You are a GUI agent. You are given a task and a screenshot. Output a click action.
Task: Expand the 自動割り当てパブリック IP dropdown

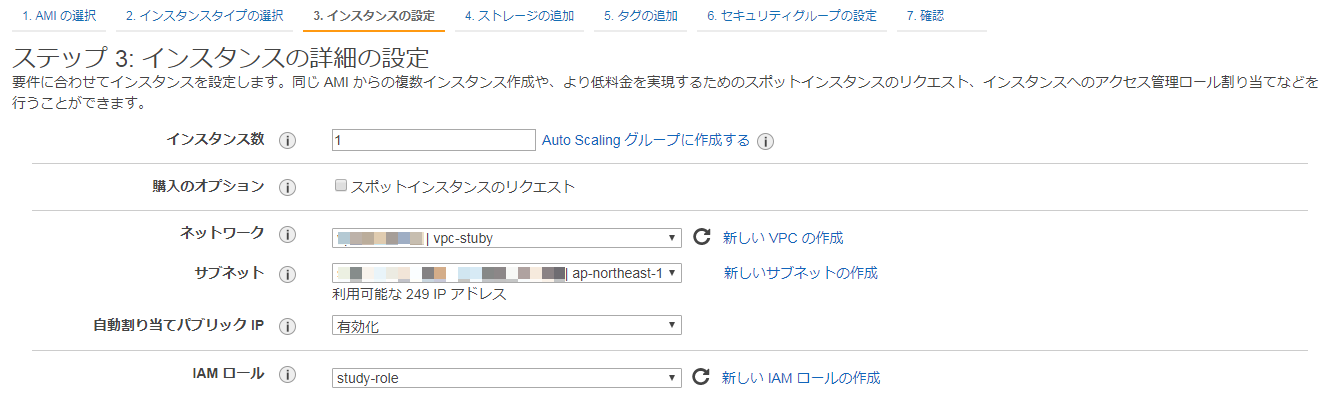pos(506,326)
